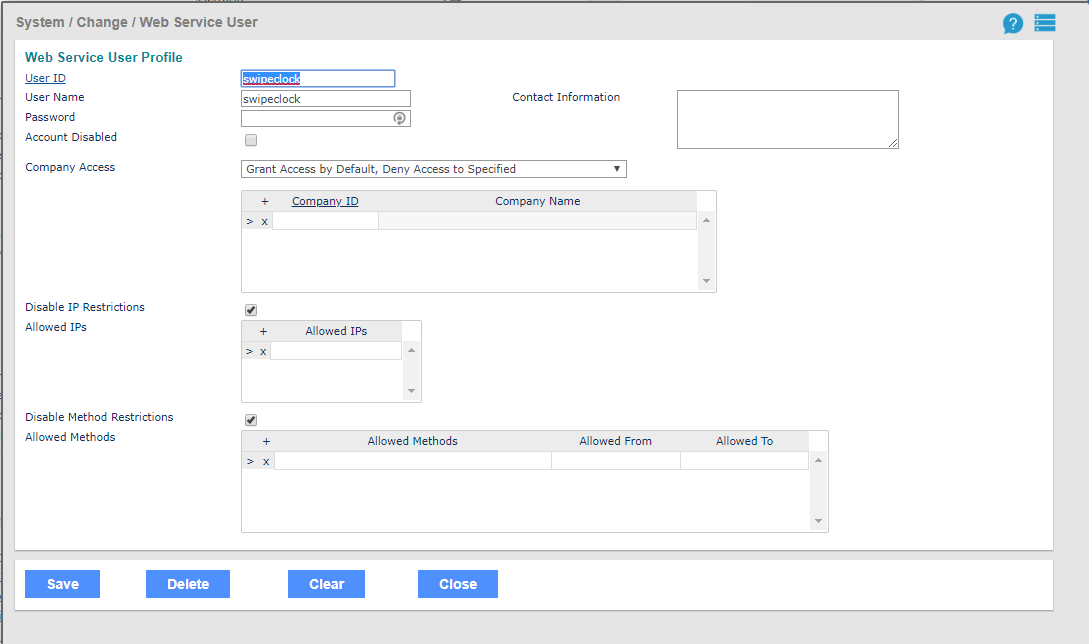The width and height of the screenshot is (1089, 644).
Task: Remove the Allowed IPs row using x
Action: coord(264,351)
